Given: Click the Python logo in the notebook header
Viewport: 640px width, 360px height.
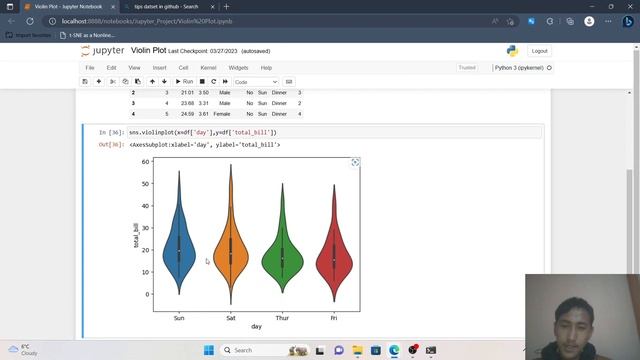Looking at the screenshot, I should (512, 51).
